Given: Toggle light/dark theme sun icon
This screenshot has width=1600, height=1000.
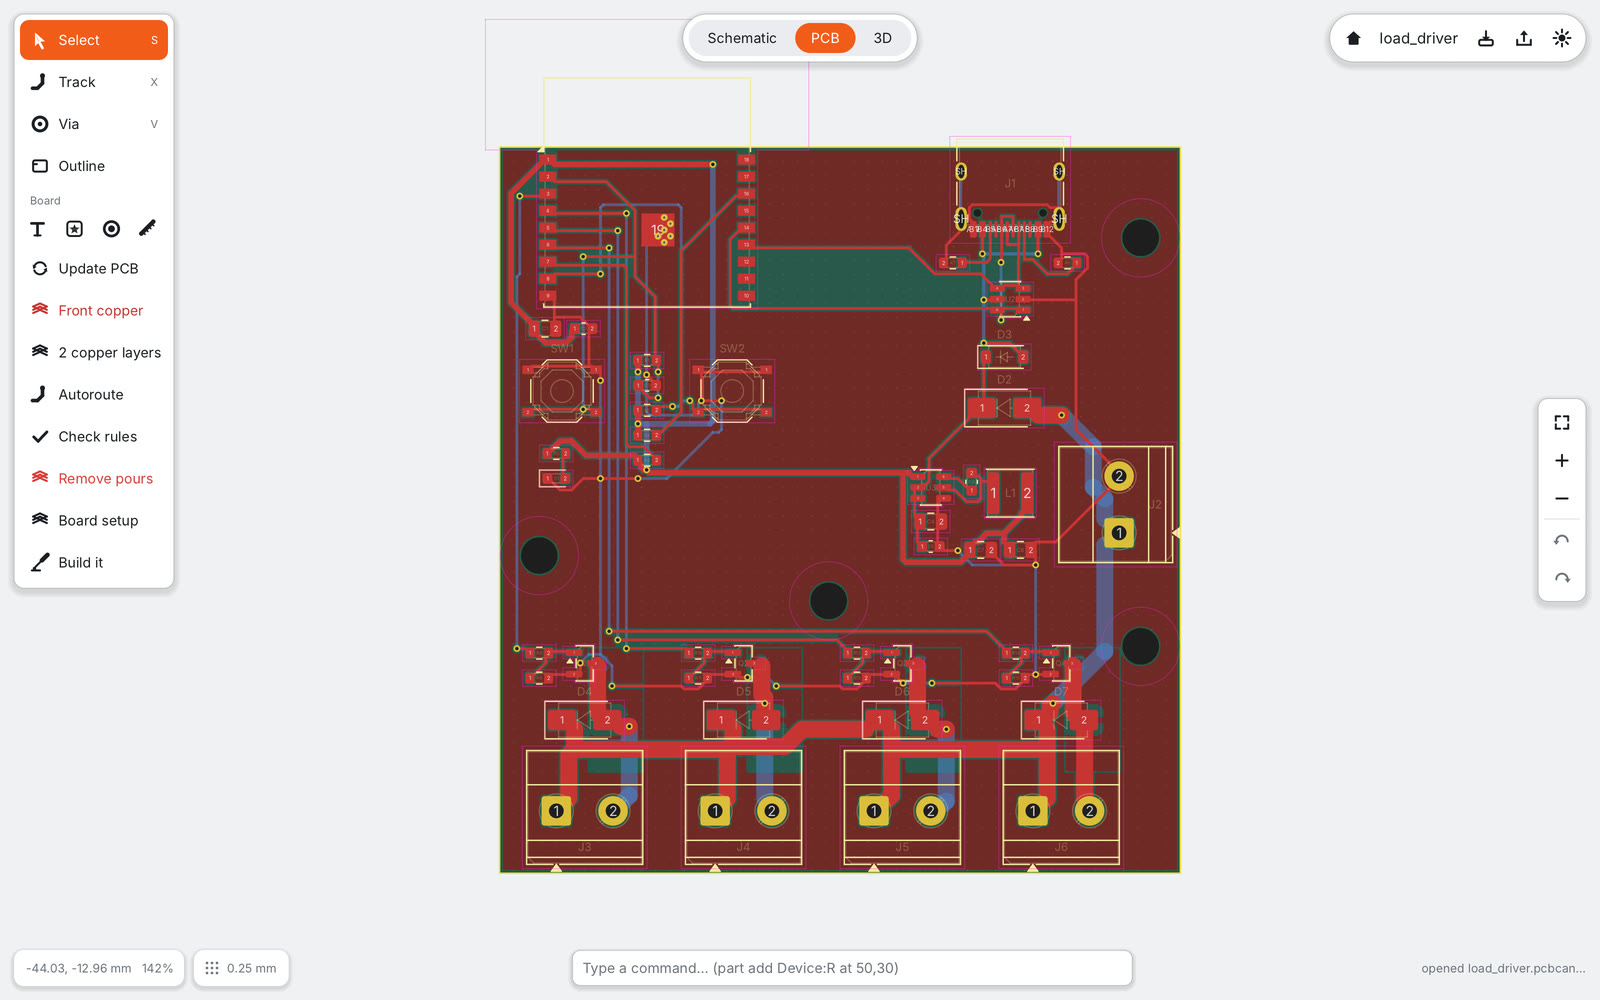Looking at the screenshot, I should click(x=1562, y=38).
